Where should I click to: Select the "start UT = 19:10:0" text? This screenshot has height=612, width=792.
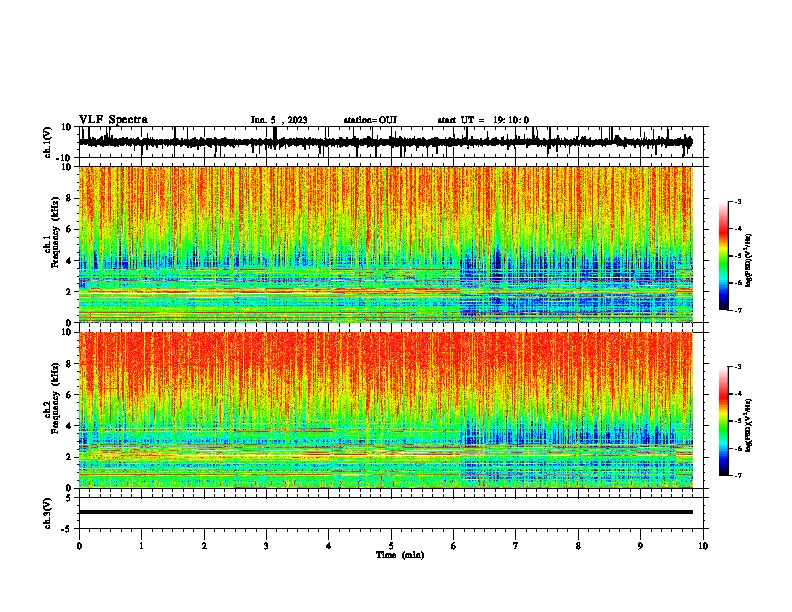[x=483, y=120]
